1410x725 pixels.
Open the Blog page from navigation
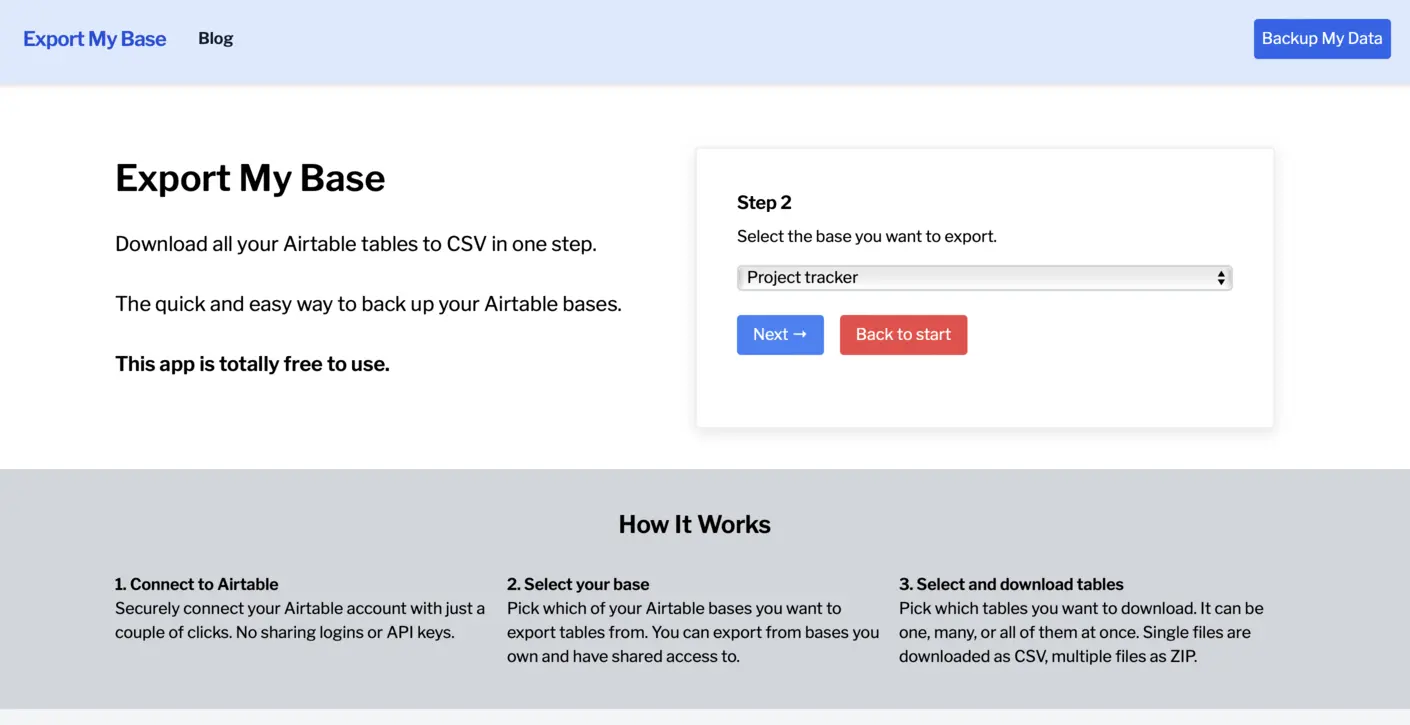tap(215, 39)
